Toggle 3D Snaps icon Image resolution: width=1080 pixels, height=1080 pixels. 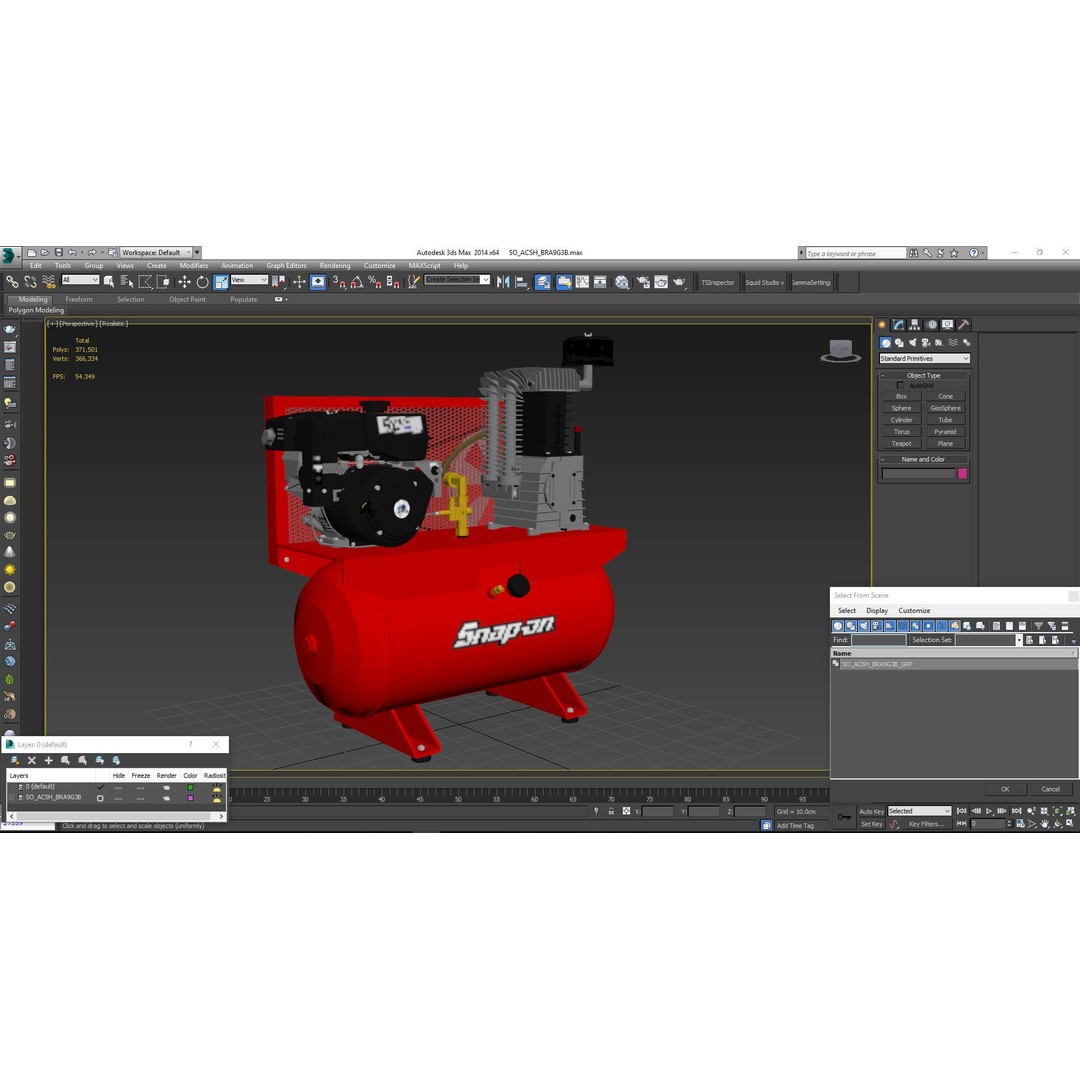(339, 282)
